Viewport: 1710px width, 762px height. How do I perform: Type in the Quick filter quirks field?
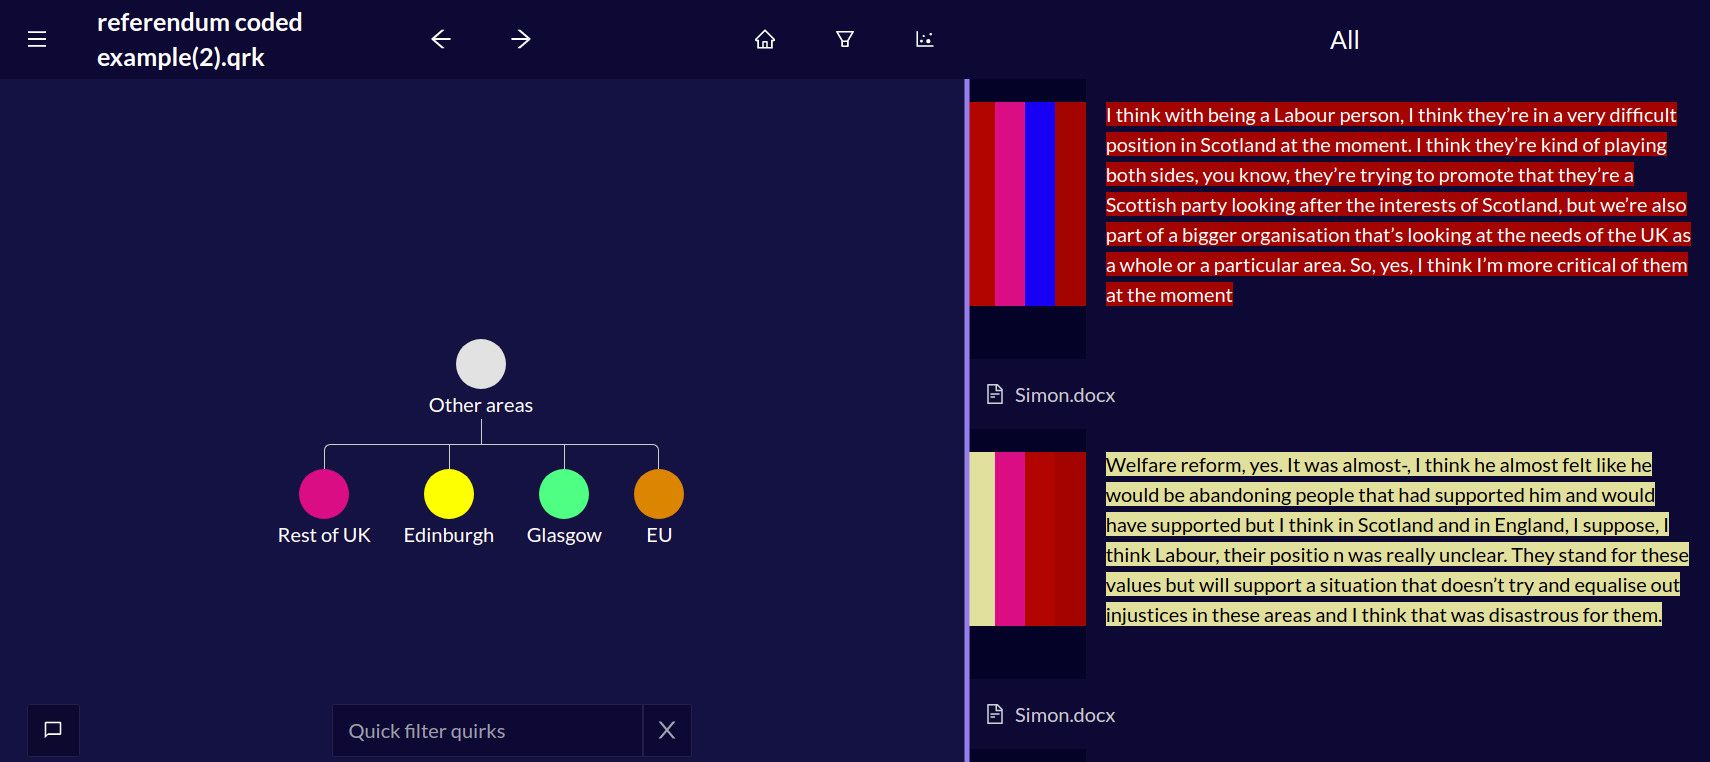[x=487, y=731]
